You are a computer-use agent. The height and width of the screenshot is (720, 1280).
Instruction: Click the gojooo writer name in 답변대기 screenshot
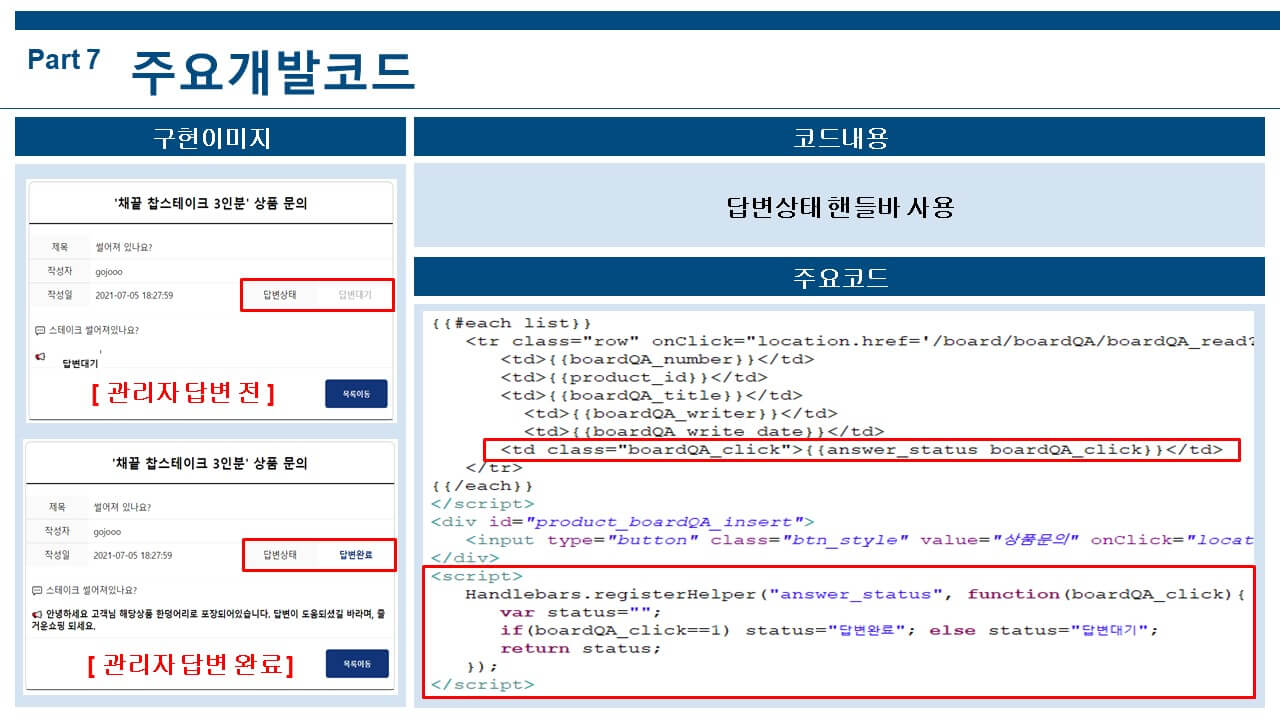[x=109, y=271]
